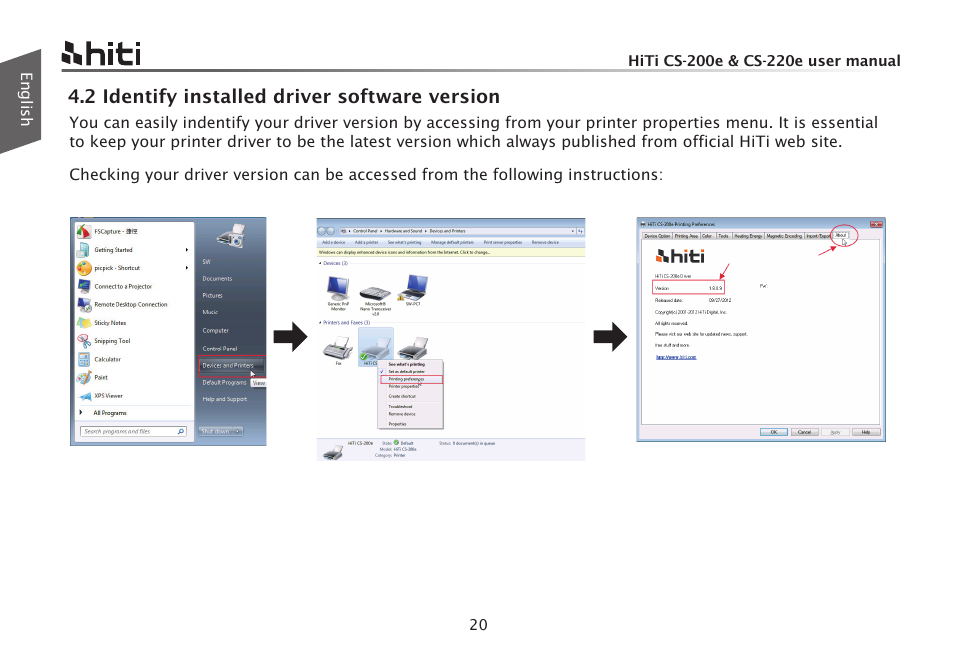Expand Getting Started submenu arrow

(x=187, y=250)
